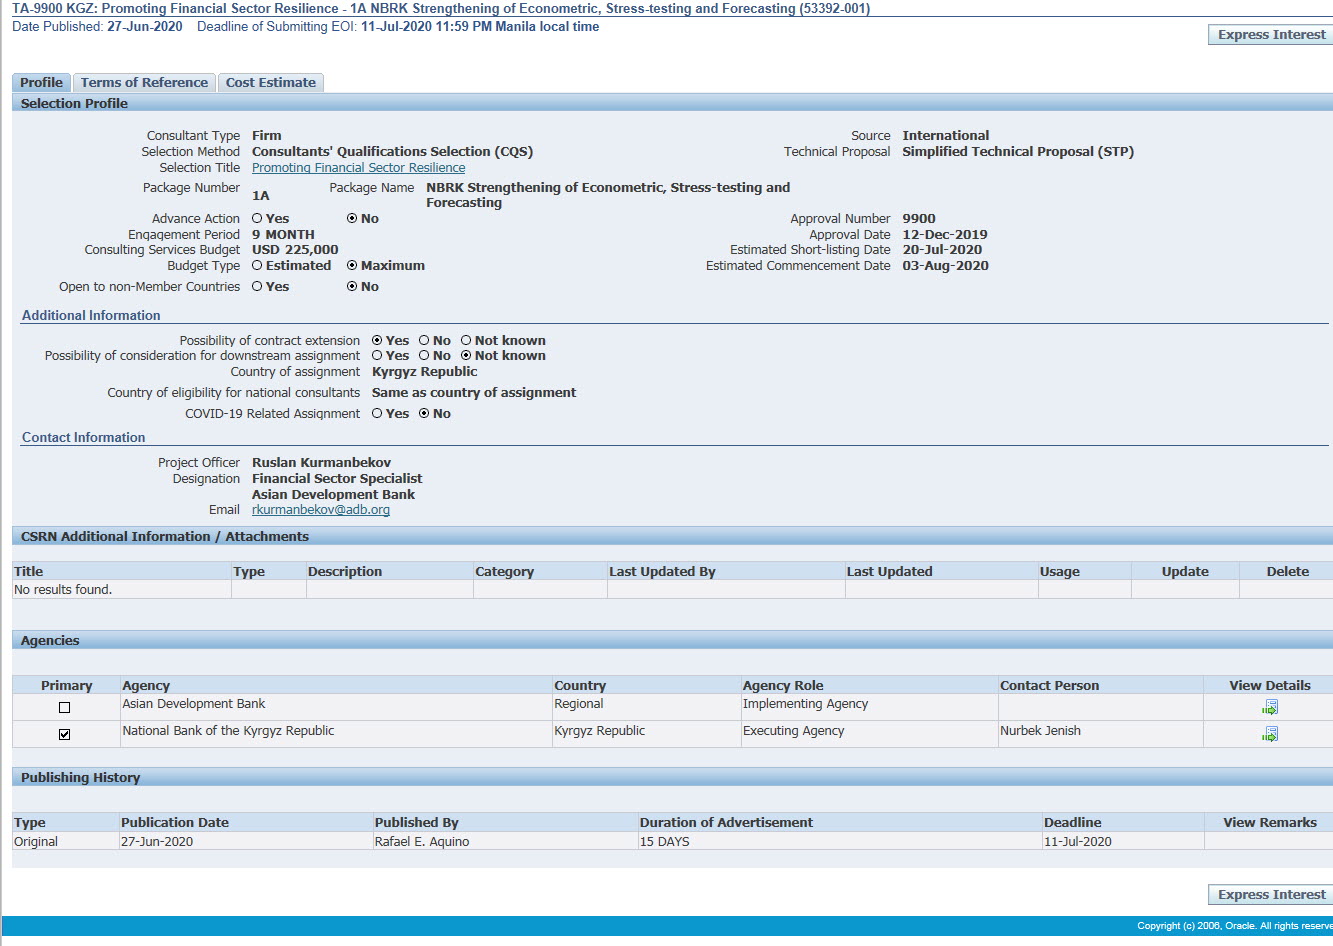The image size is (1333, 946).
Task: Select Not known for contract extension
Action: click(x=466, y=341)
